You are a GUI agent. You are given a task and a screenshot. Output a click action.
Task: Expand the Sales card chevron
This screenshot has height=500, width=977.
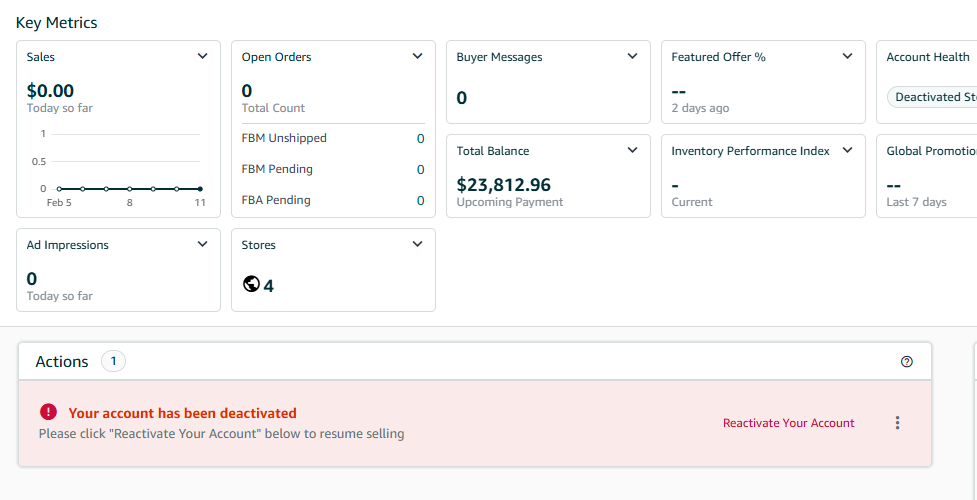203,57
